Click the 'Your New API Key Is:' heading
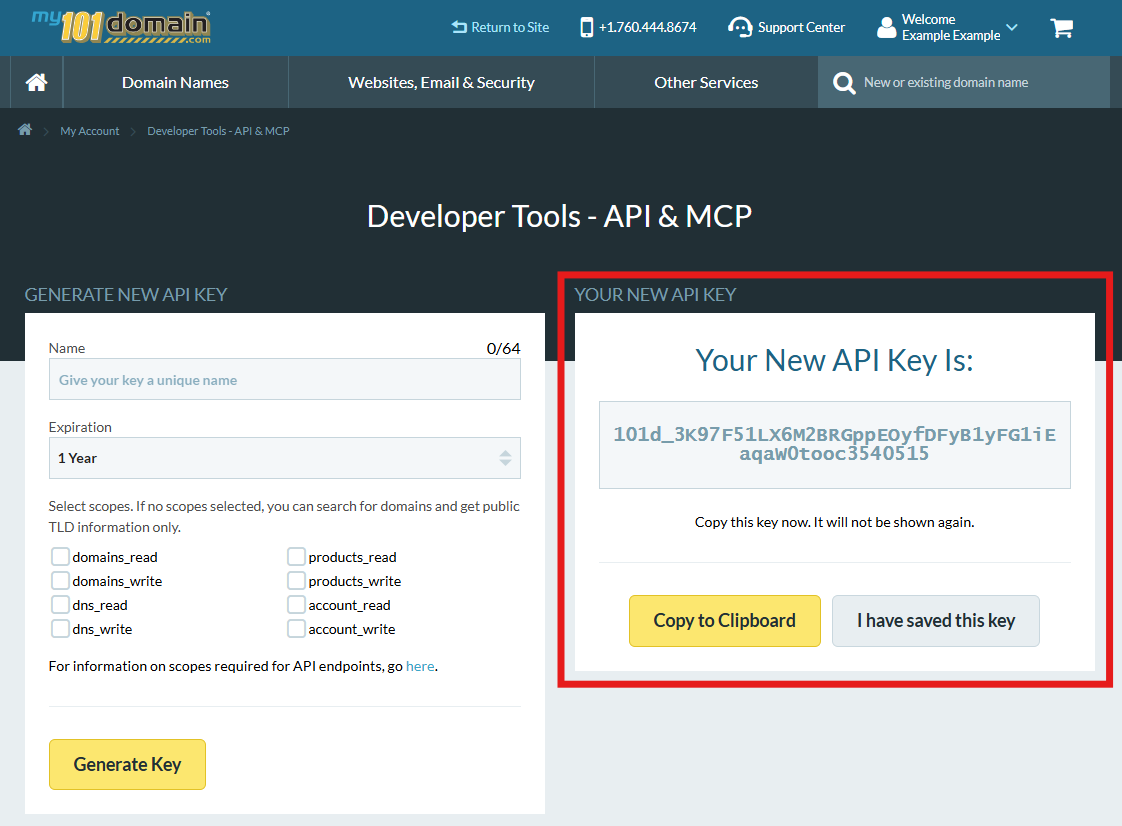 (x=834, y=360)
